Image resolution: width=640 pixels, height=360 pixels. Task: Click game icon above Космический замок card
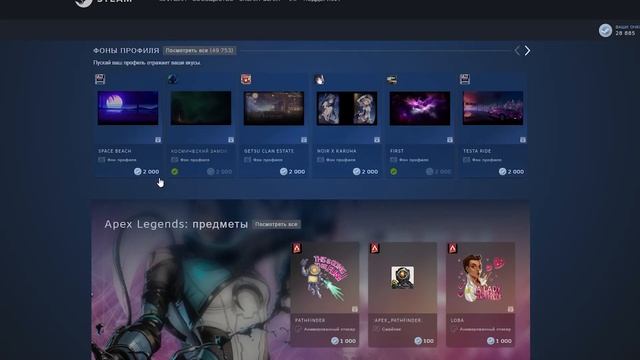pos(173,79)
